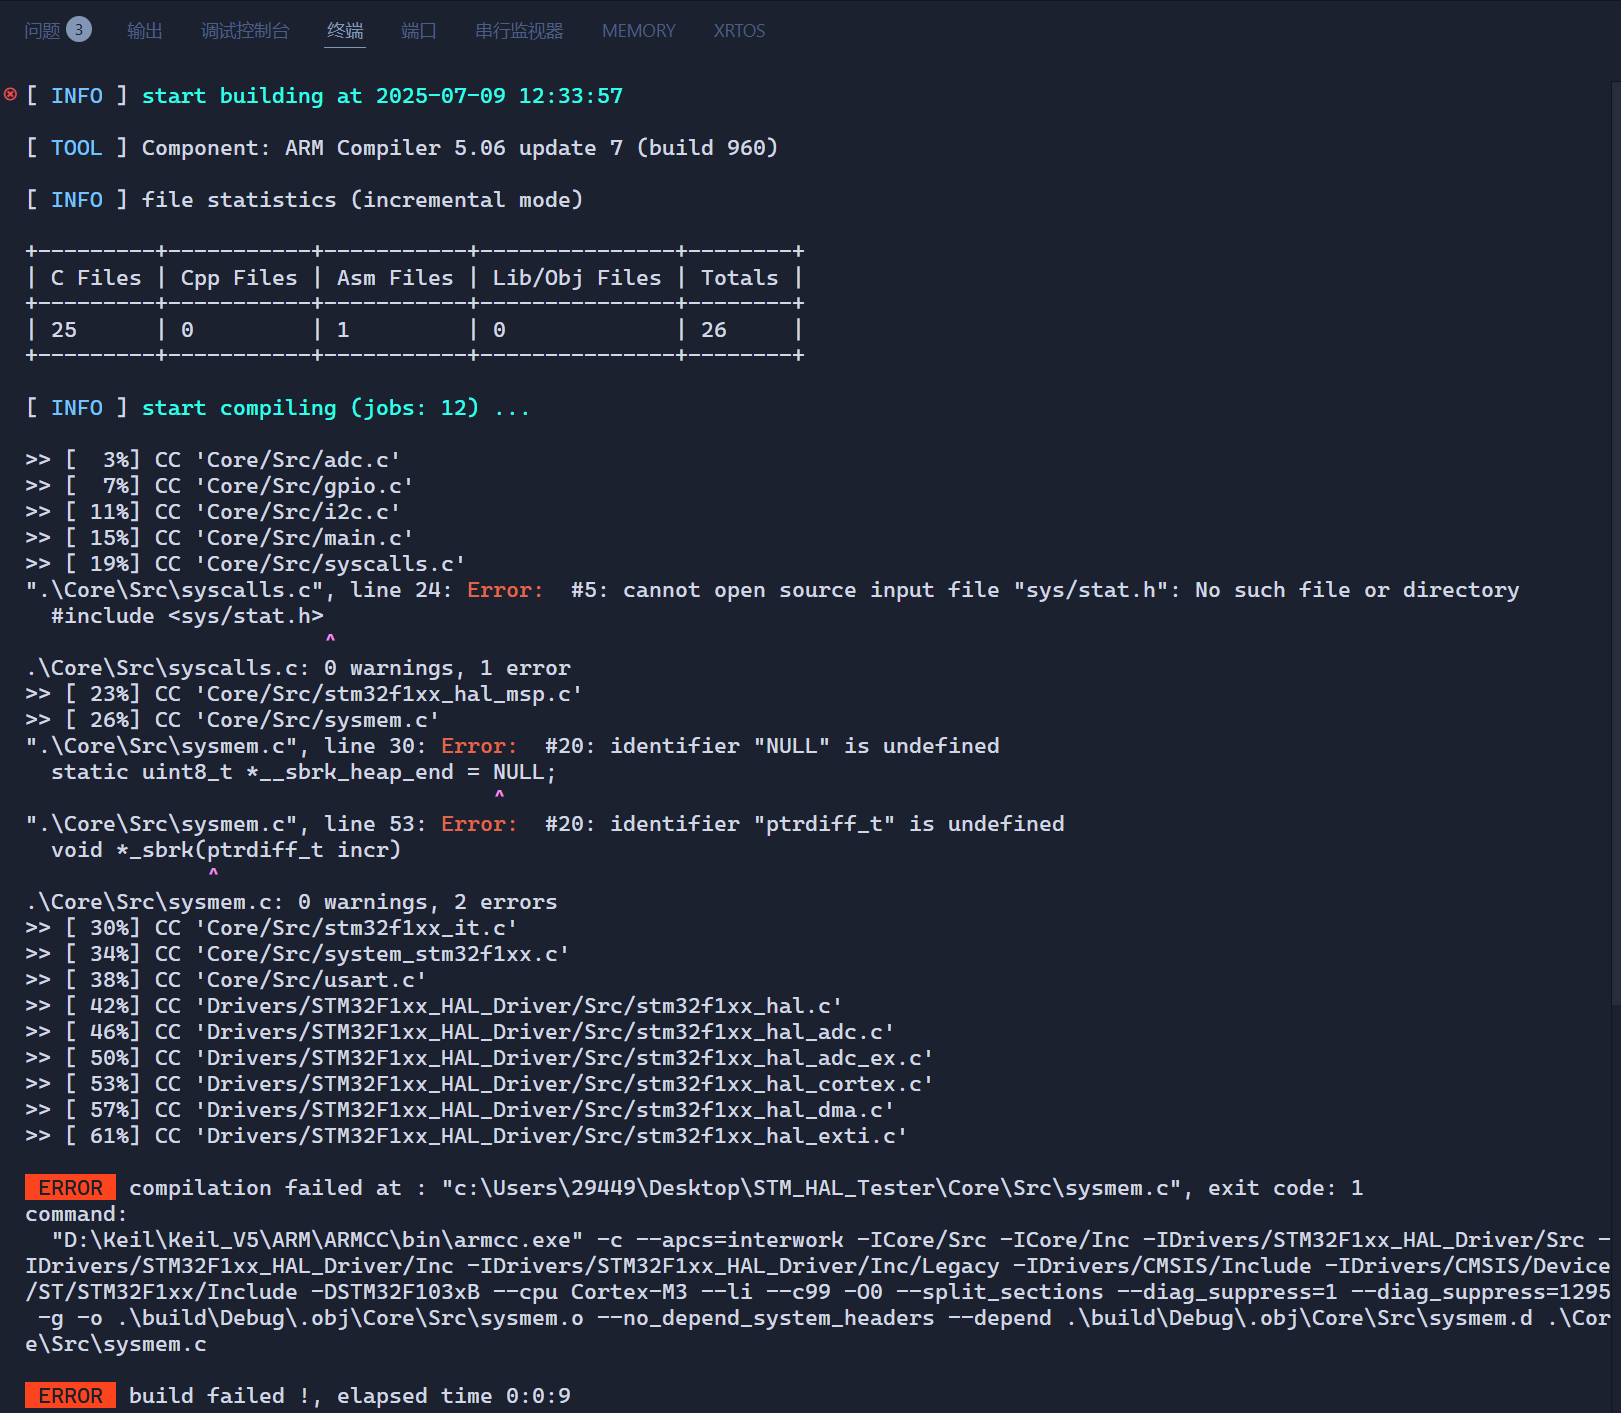Click the CC 'Core/Src/gpio.c' line
Screen dimensions: 1621x1413
click(x=219, y=486)
